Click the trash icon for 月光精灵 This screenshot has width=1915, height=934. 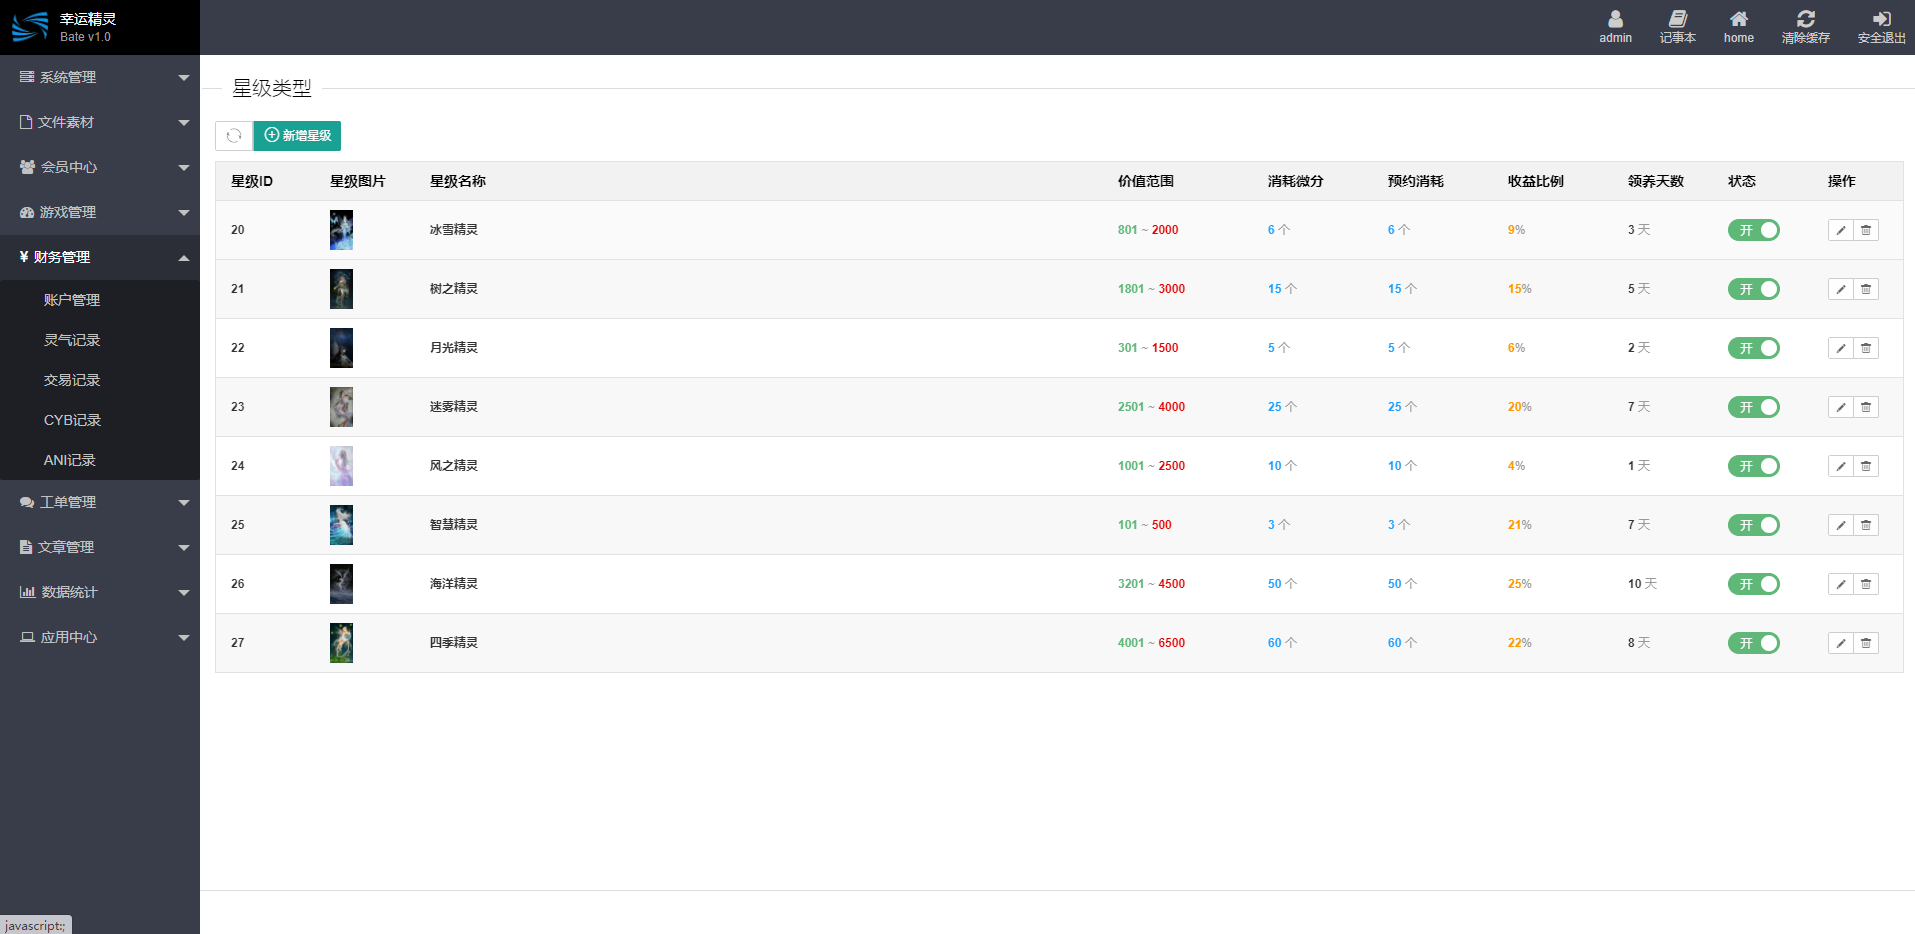point(1866,348)
